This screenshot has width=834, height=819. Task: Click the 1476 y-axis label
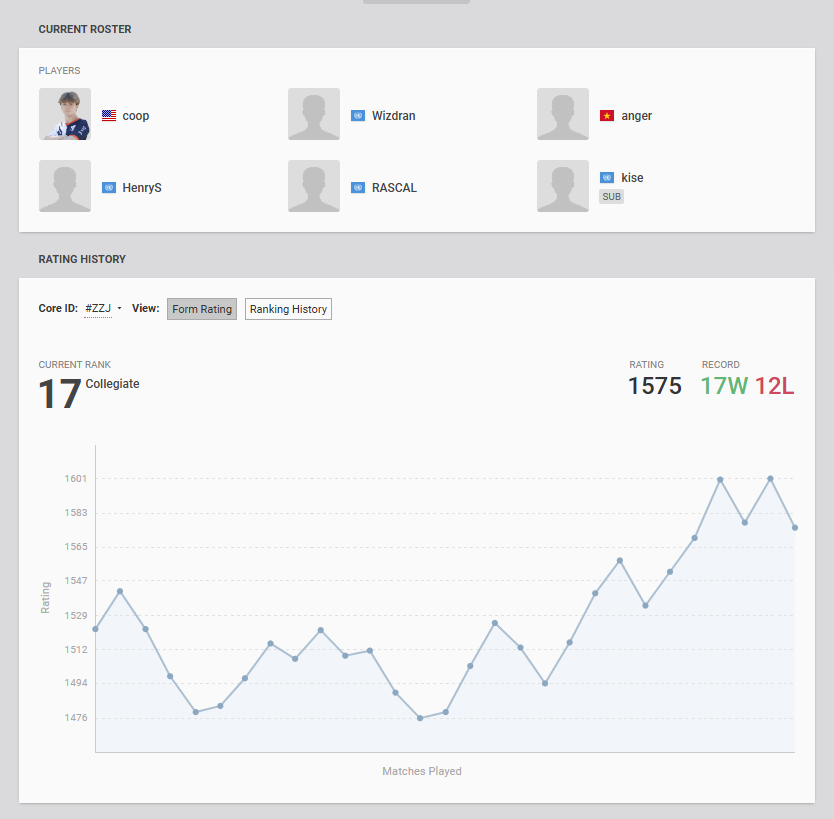76,718
